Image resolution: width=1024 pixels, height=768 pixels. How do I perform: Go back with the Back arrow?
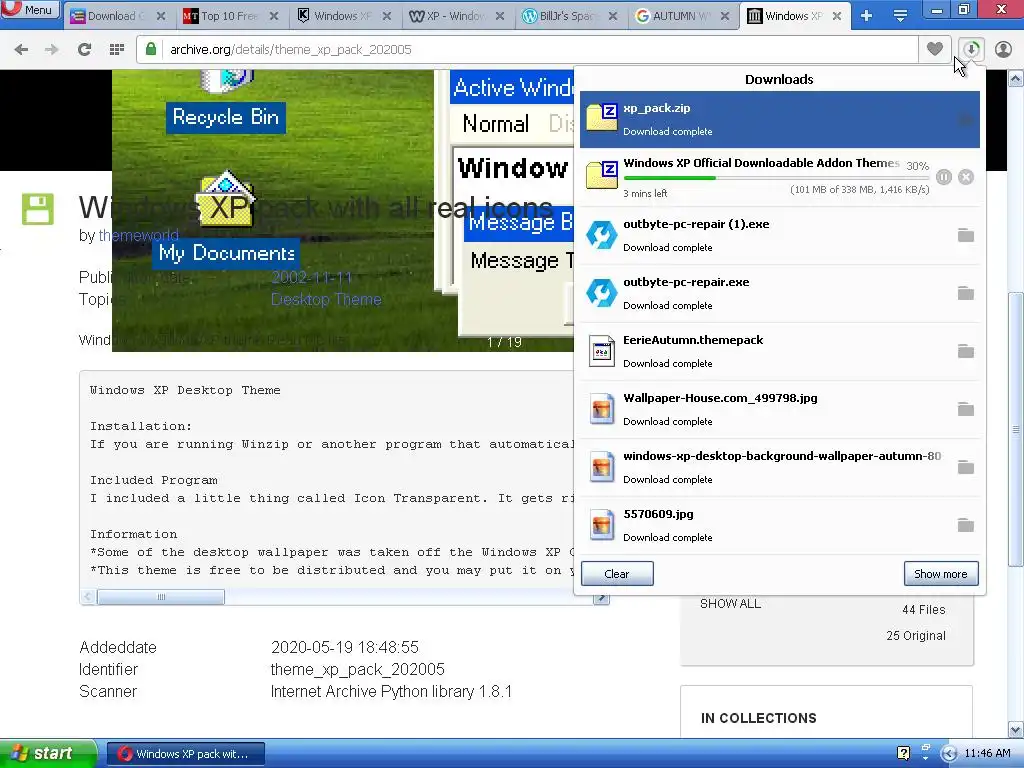[x=22, y=50]
